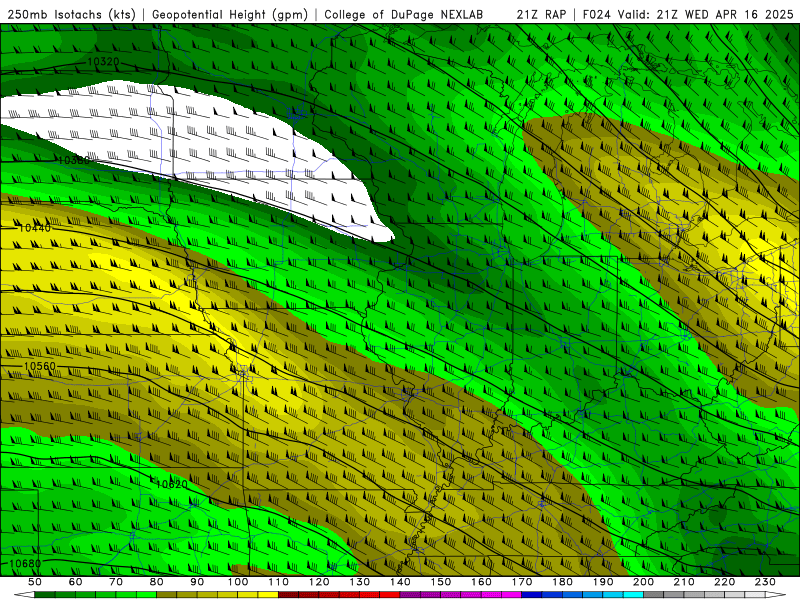
Task: Click the 210 value on the color scale
Action: (684, 582)
